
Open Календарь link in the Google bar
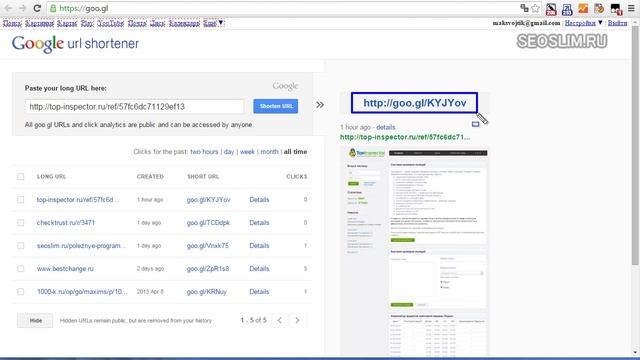[184, 23]
